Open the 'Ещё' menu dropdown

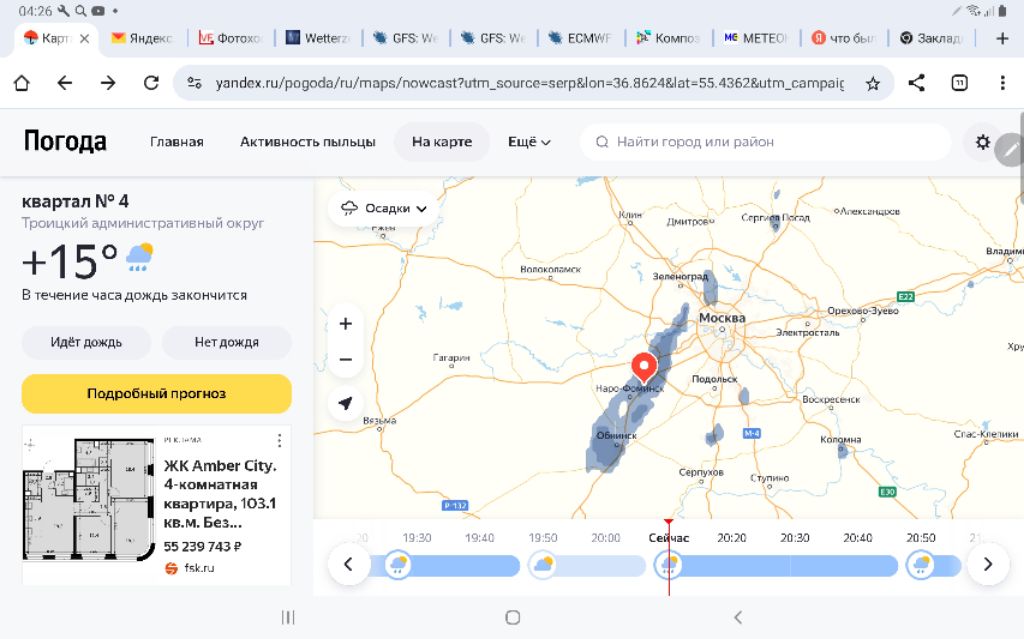pos(529,142)
